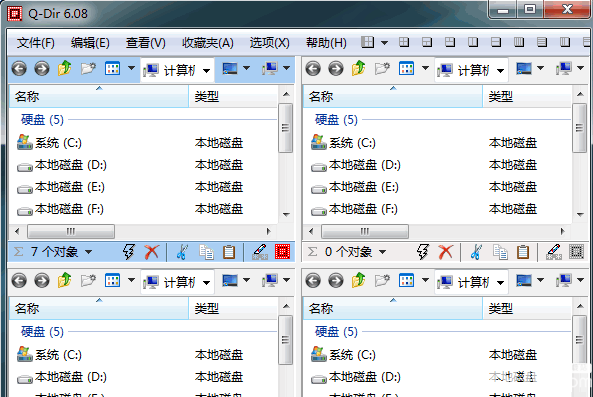Go forward in top-left pane

(42, 69)
